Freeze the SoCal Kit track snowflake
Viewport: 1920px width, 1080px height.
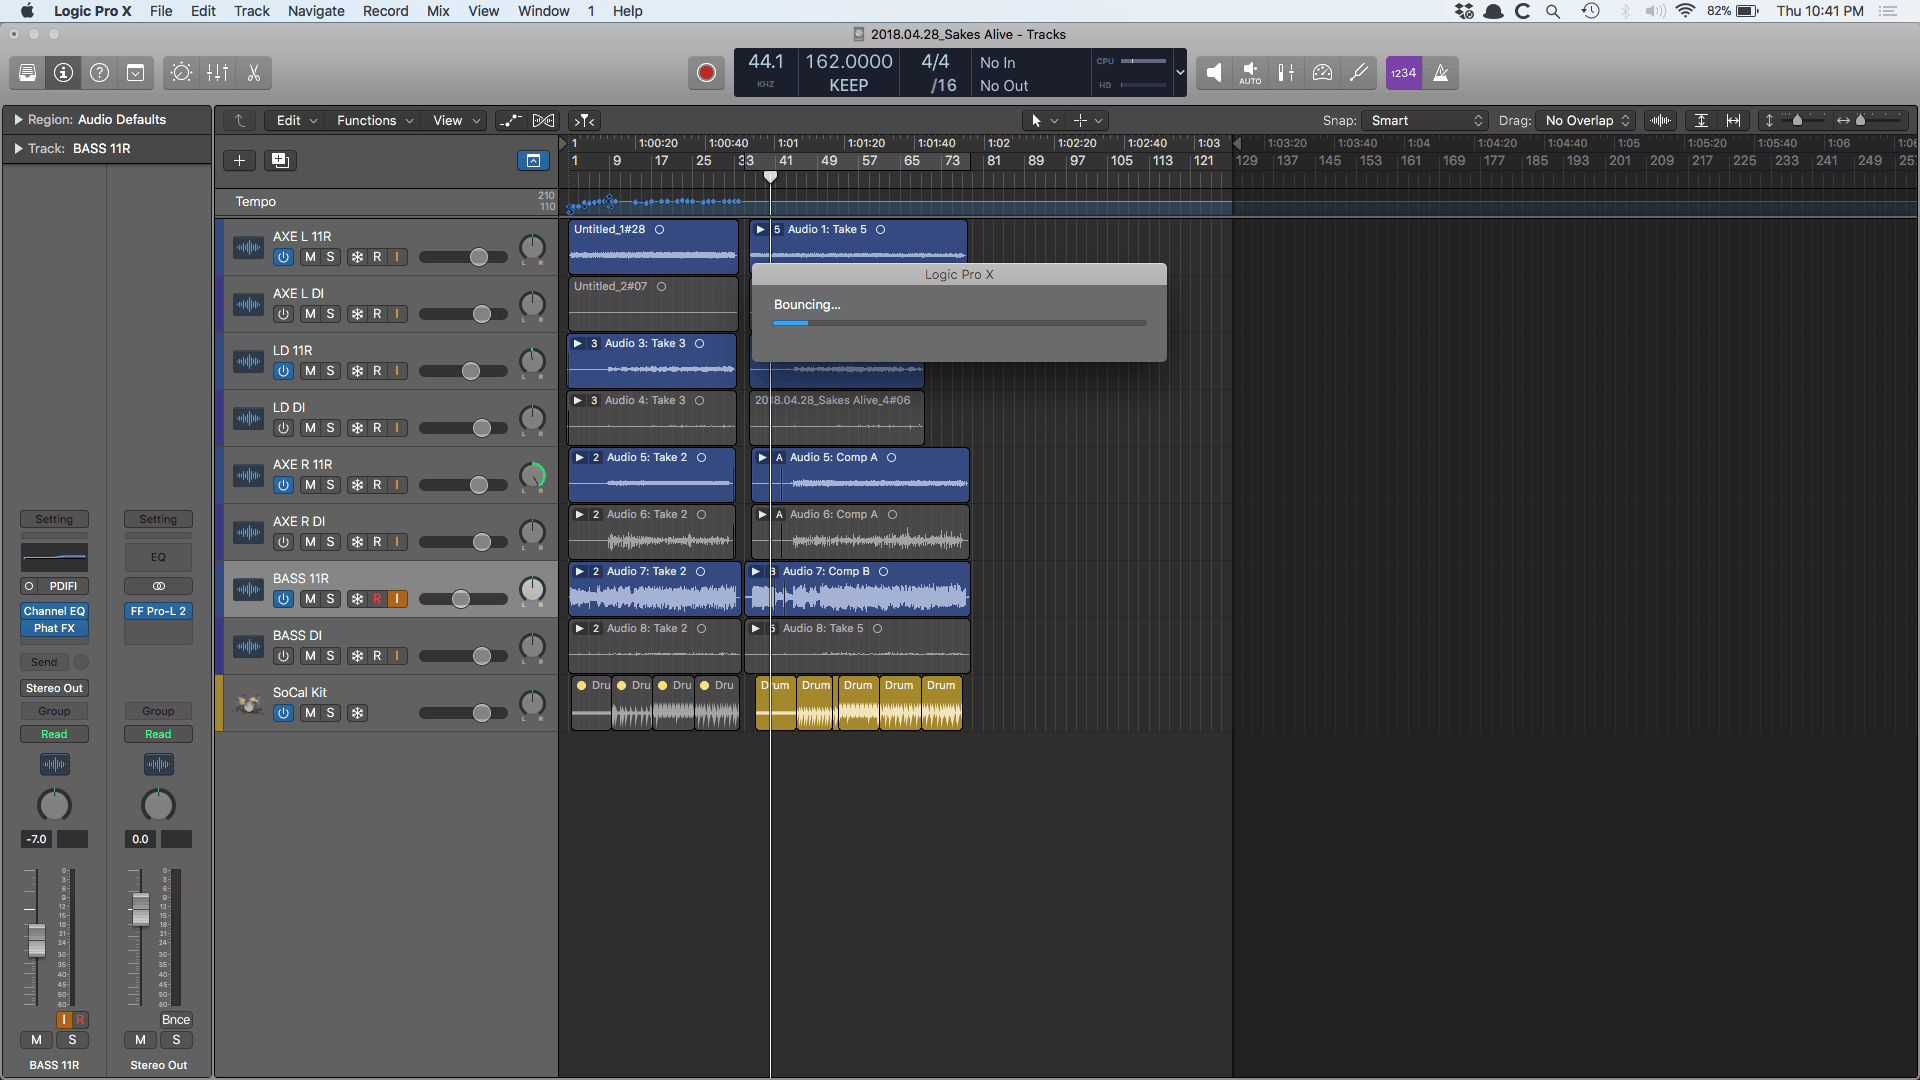coord(357,714)
